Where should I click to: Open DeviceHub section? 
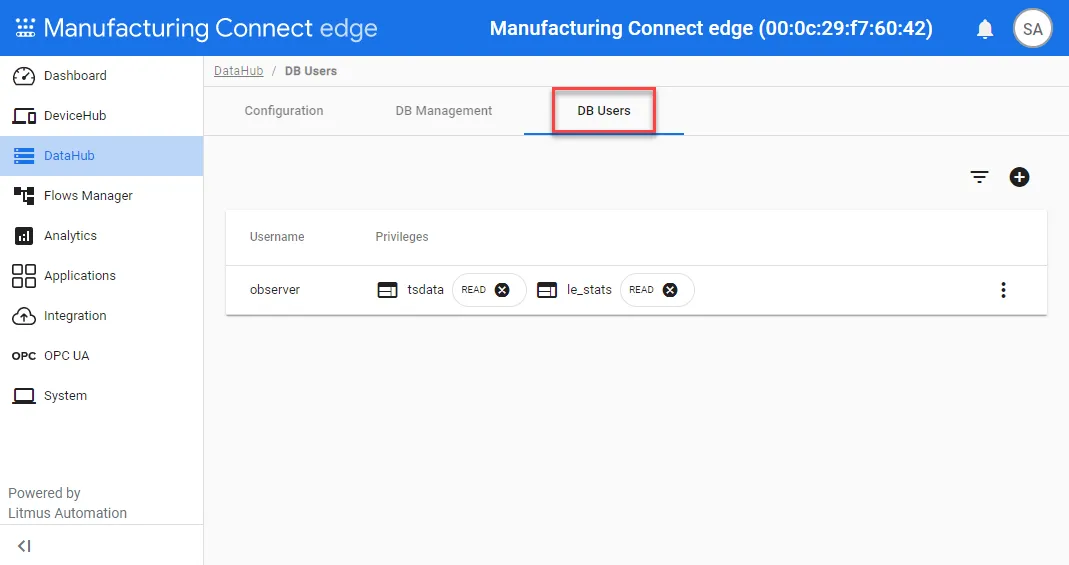coord(102,116)
